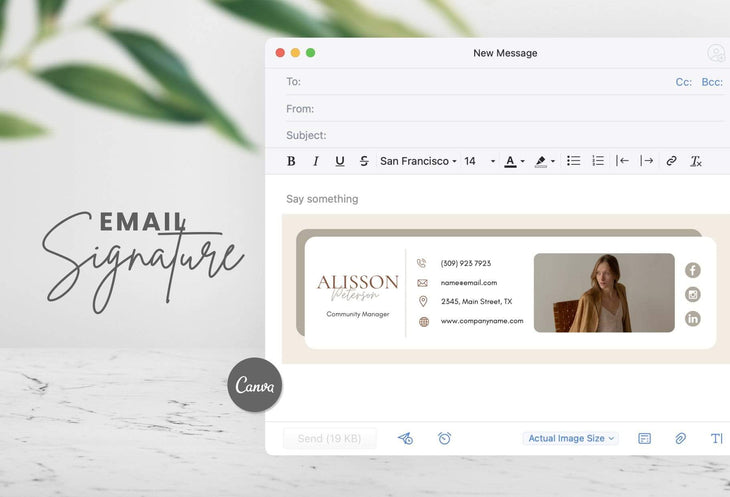
Task: Open the text color picker
Action: coord(514,161)
